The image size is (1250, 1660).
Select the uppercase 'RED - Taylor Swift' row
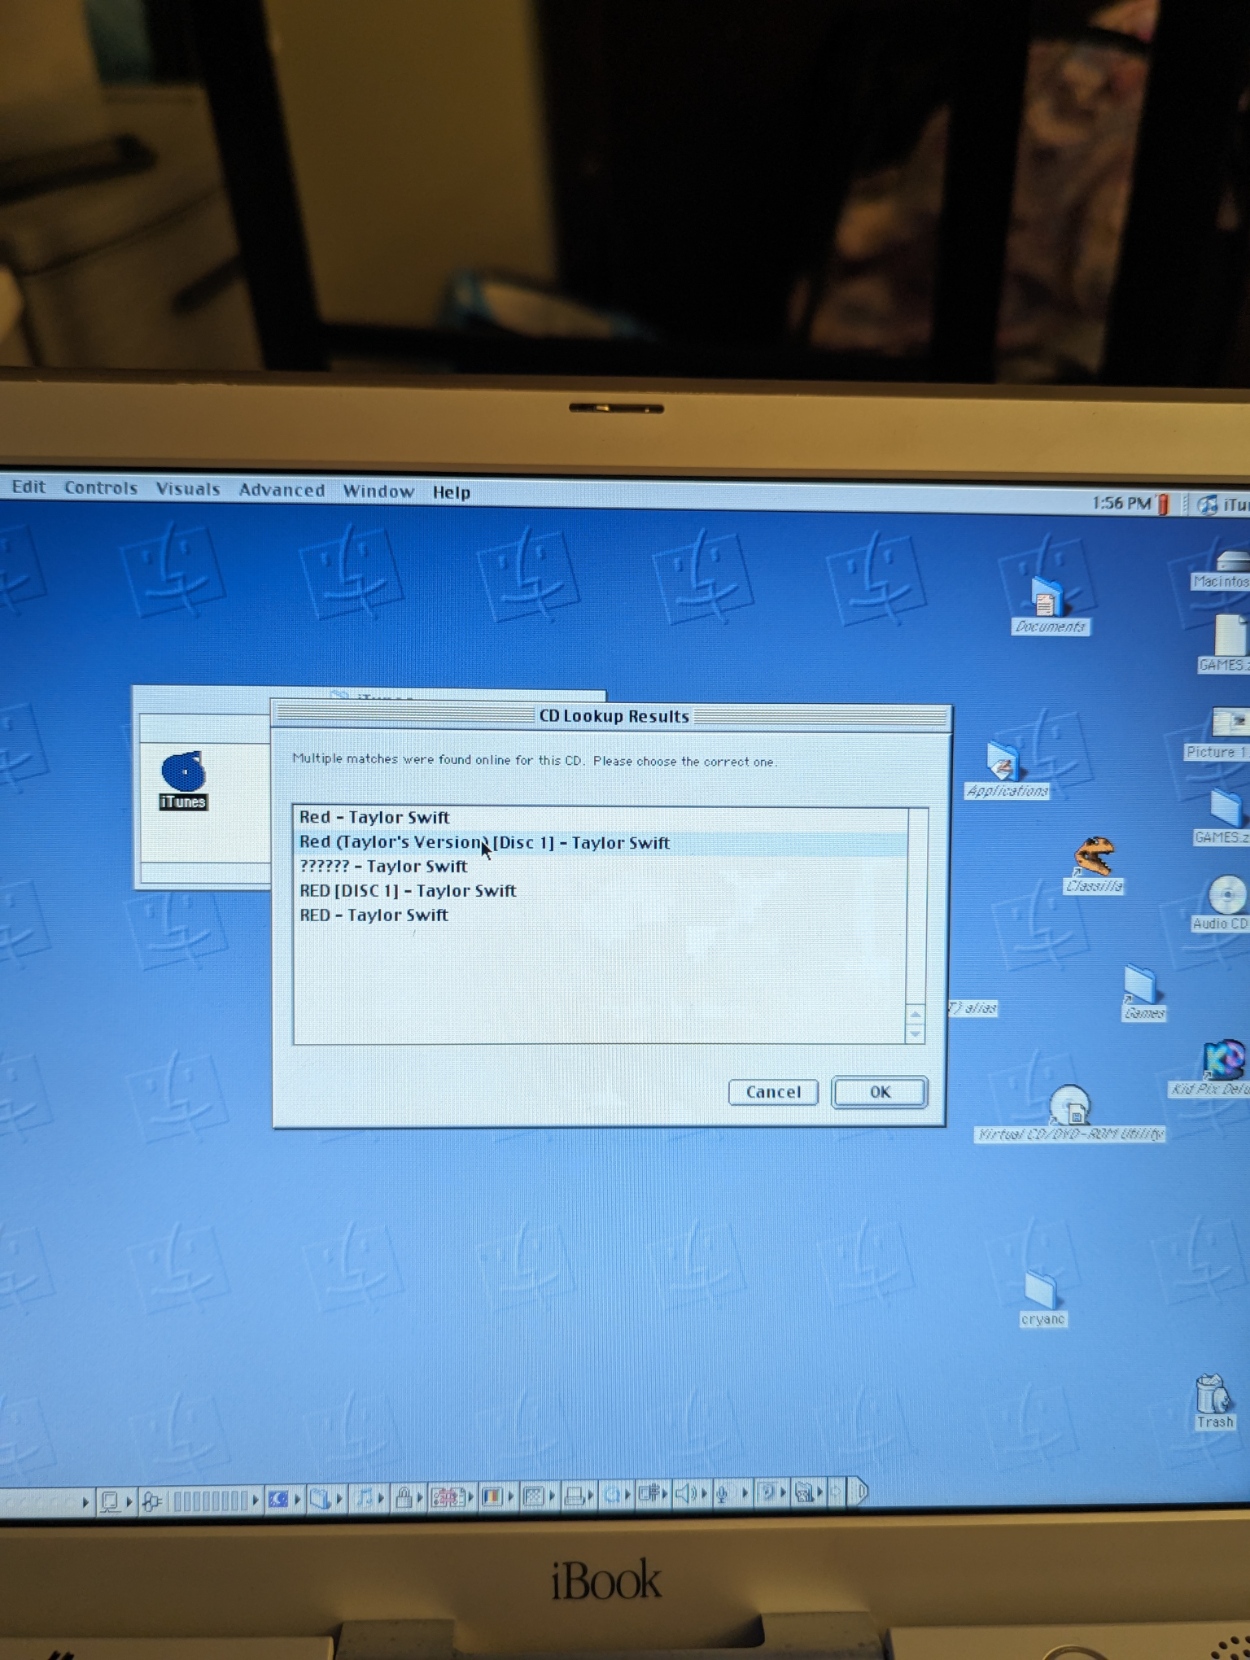click(600, 914)
